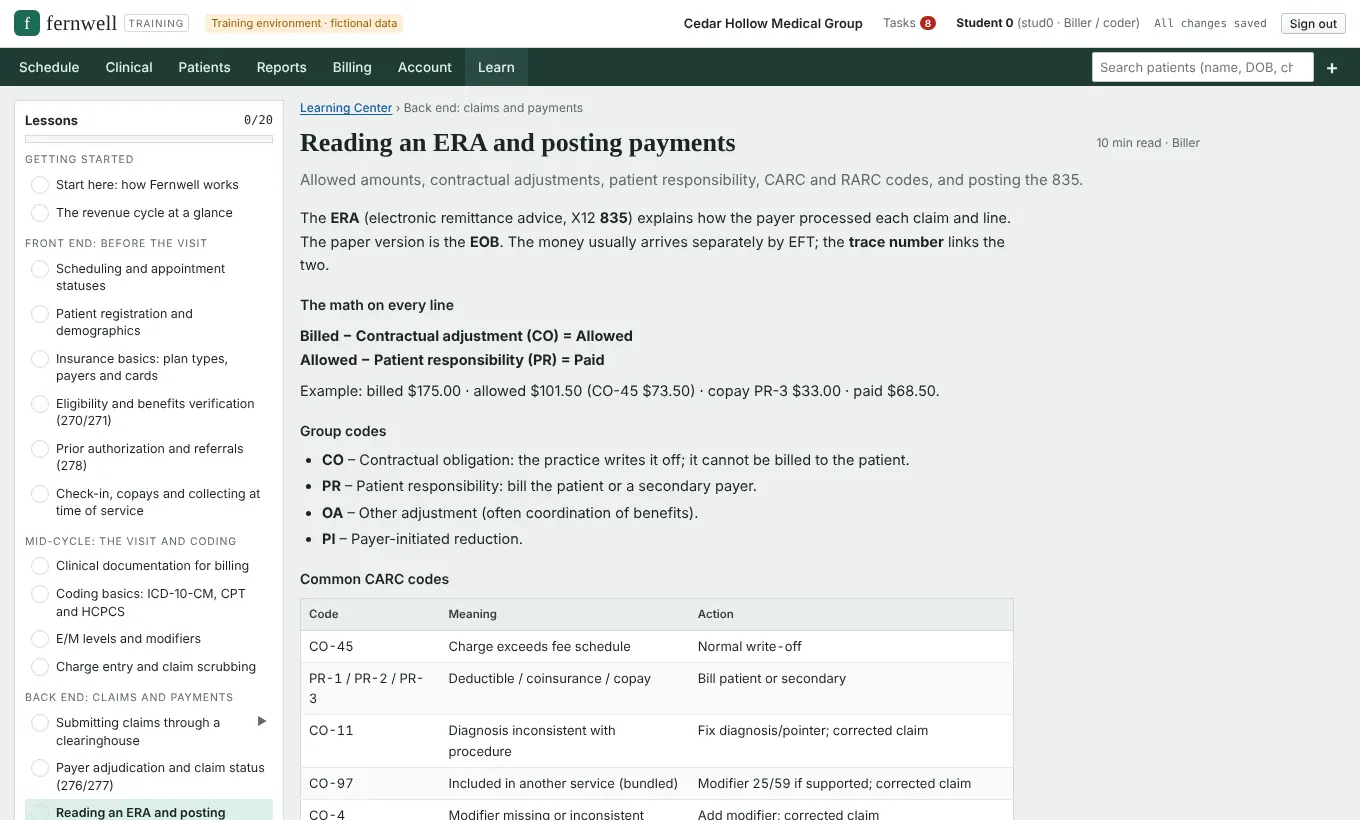Image resolution: width=1360 pixels, height=820 pixels.
Task: Toggle the circle for "The revenue cycle at a glance"
Action: click(40, 213)
